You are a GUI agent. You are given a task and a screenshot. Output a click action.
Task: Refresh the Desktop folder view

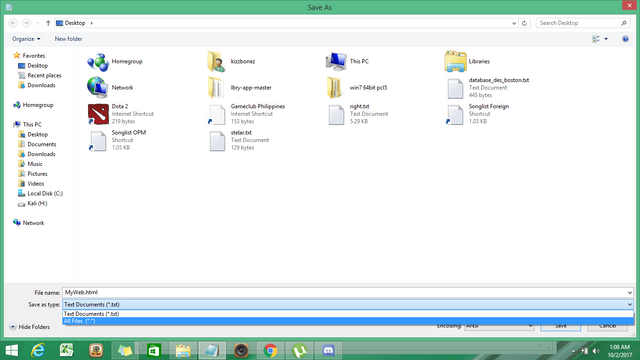click(524, 23)
